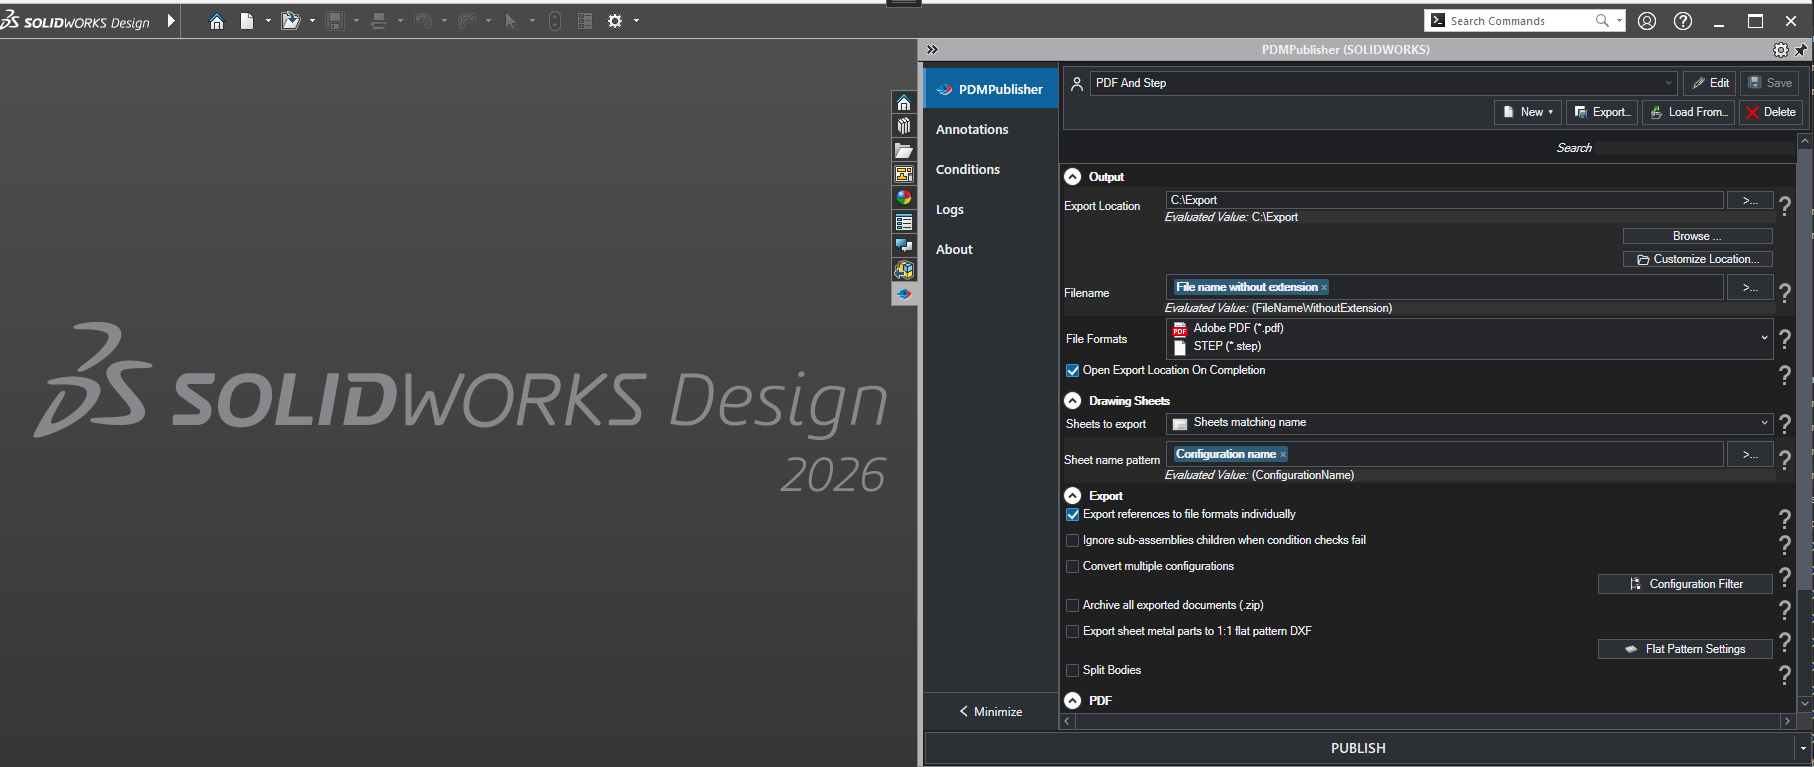Click the Edit profile button
The image size is (1814, 767).
(1710, 83)
